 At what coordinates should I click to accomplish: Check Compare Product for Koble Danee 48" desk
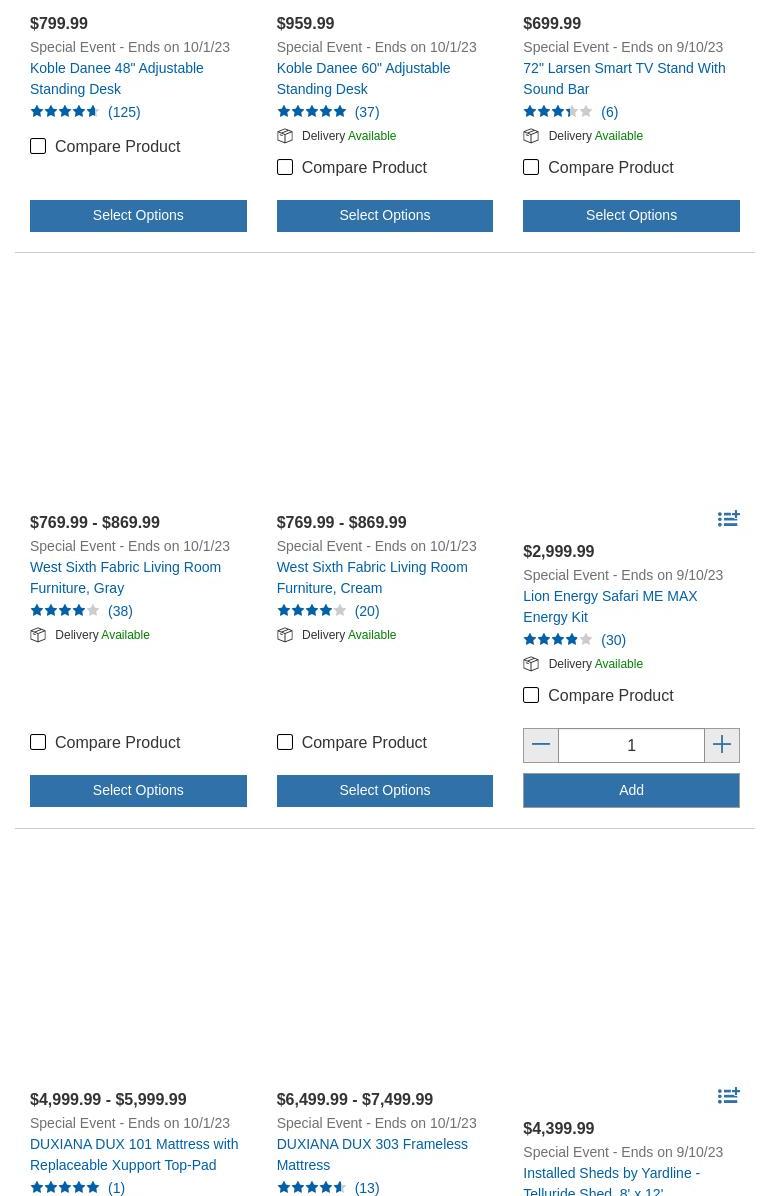click(x=38, y=146)
